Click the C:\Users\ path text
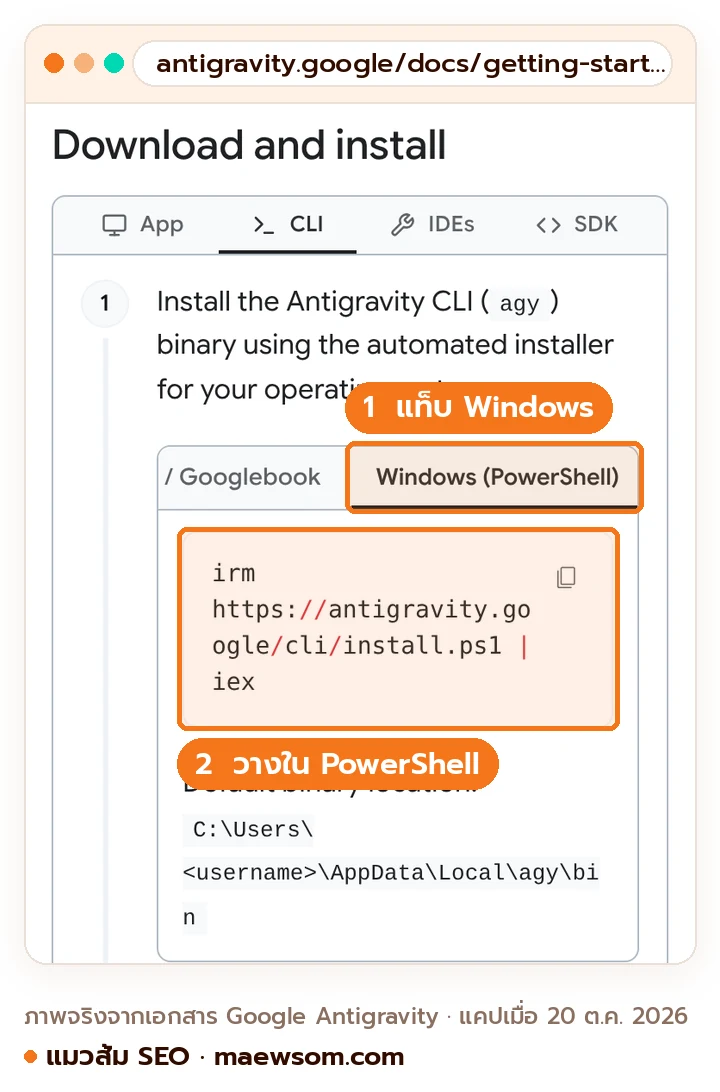The height and width of the screenshot is (1092, 720). (253, 829)
